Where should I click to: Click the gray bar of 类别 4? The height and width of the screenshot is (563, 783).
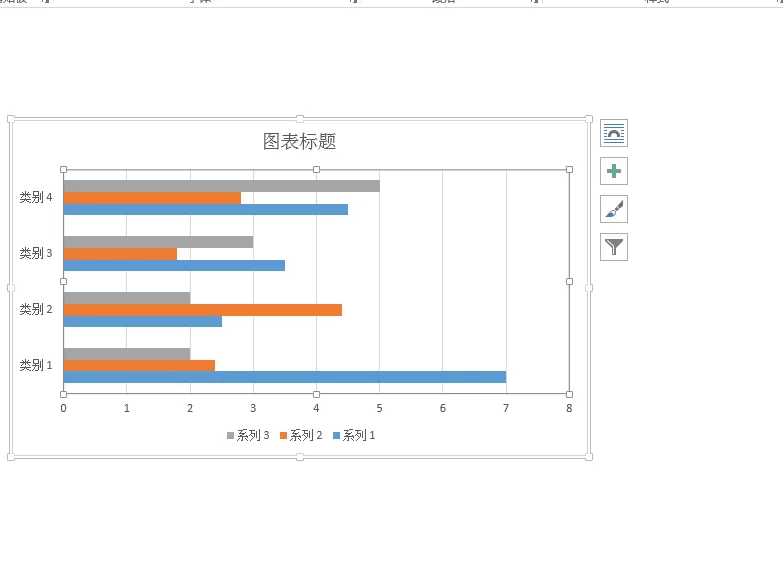coord(222,186)
